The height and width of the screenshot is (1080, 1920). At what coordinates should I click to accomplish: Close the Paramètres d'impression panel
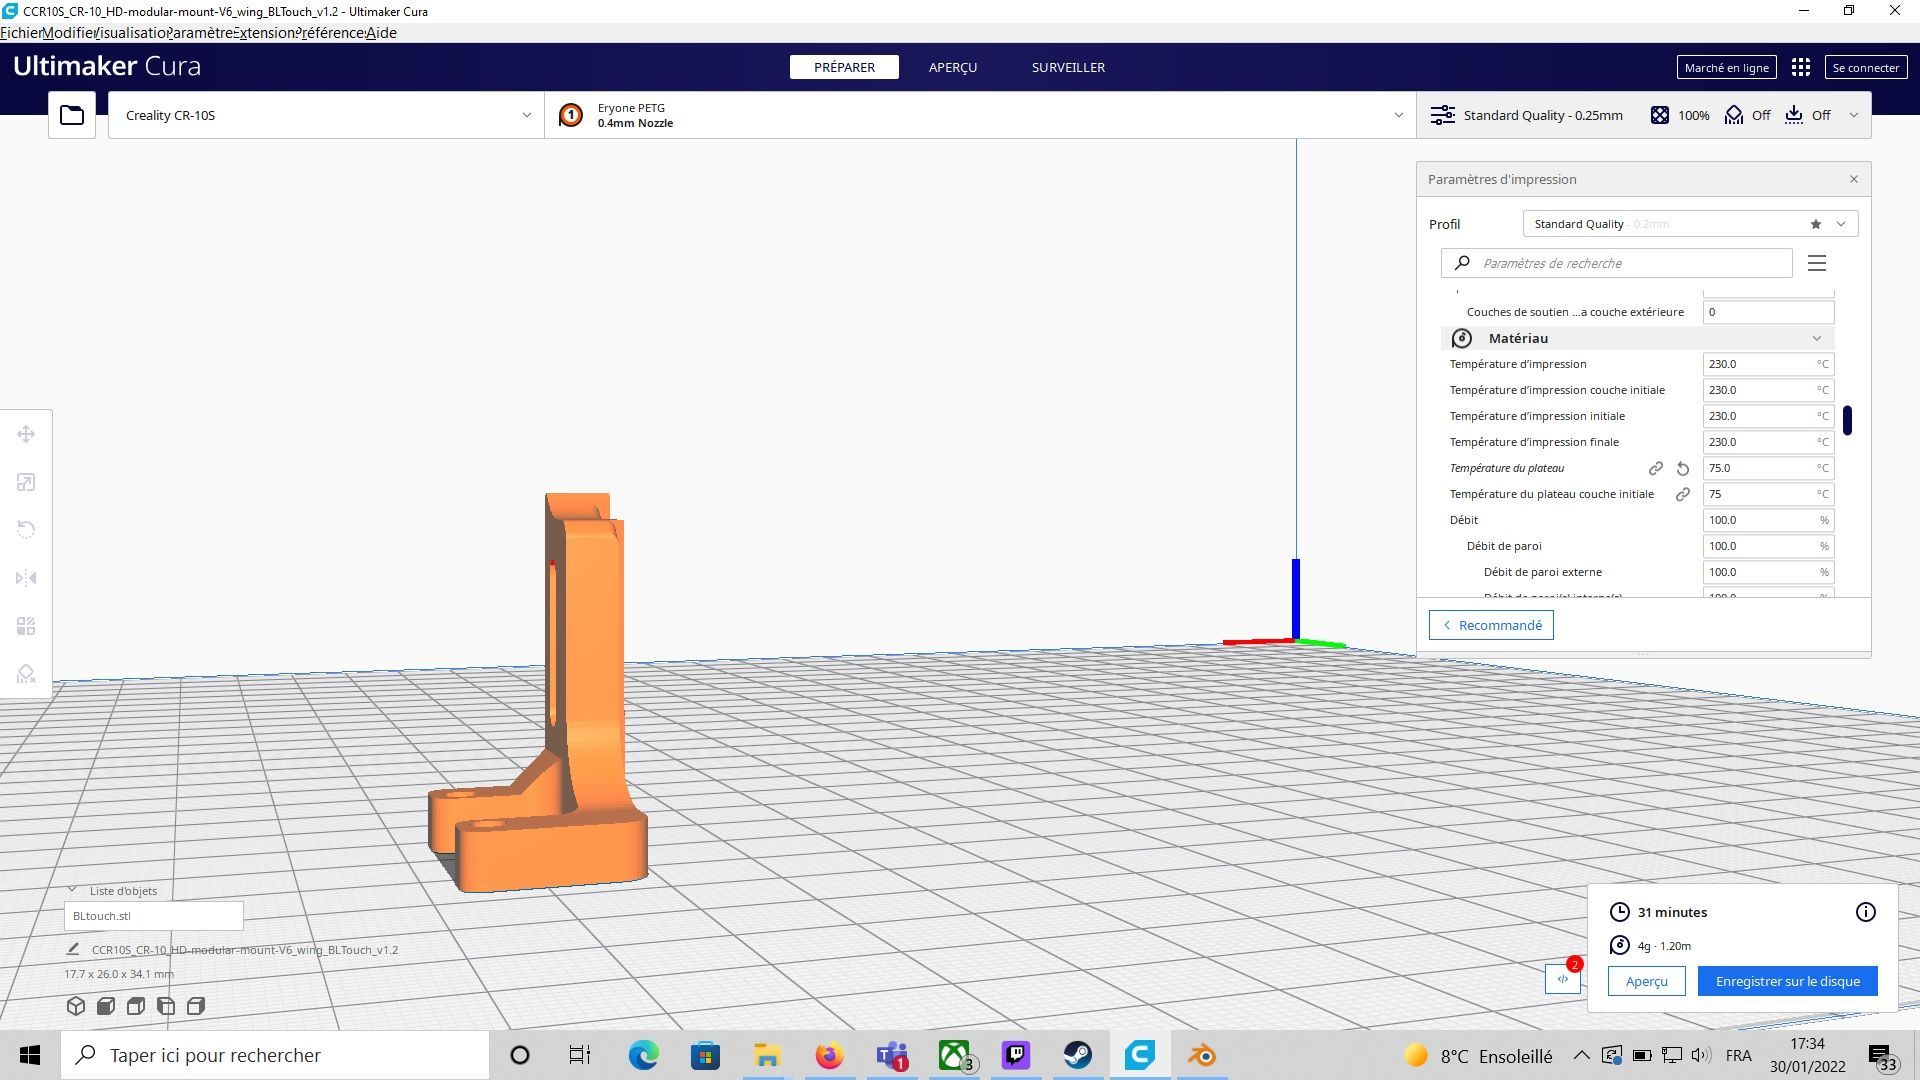pos(1854,179)
